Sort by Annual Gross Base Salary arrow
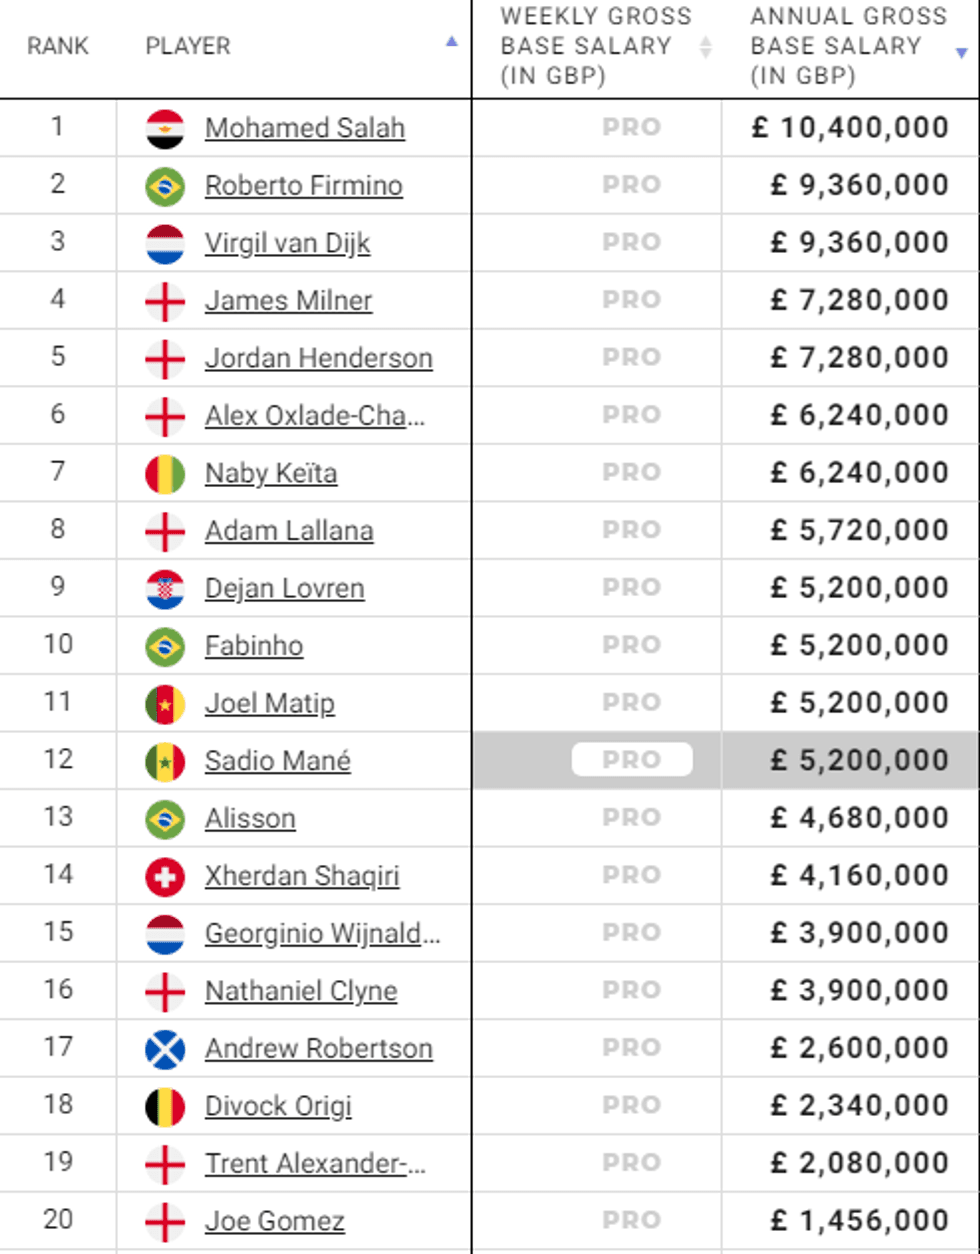This screenshot has height=1254, width=980. (x=962, y=53)
